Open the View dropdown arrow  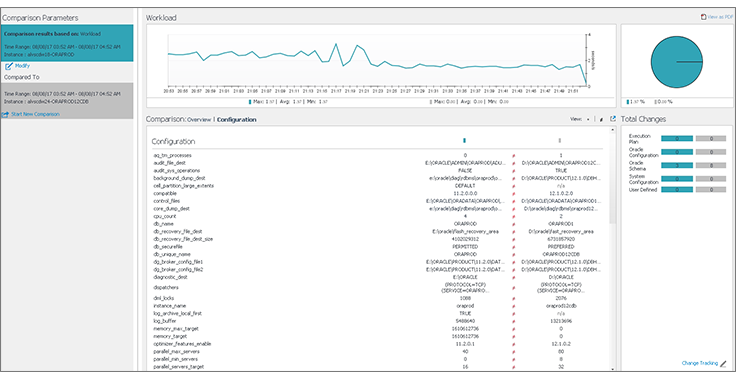588,120
